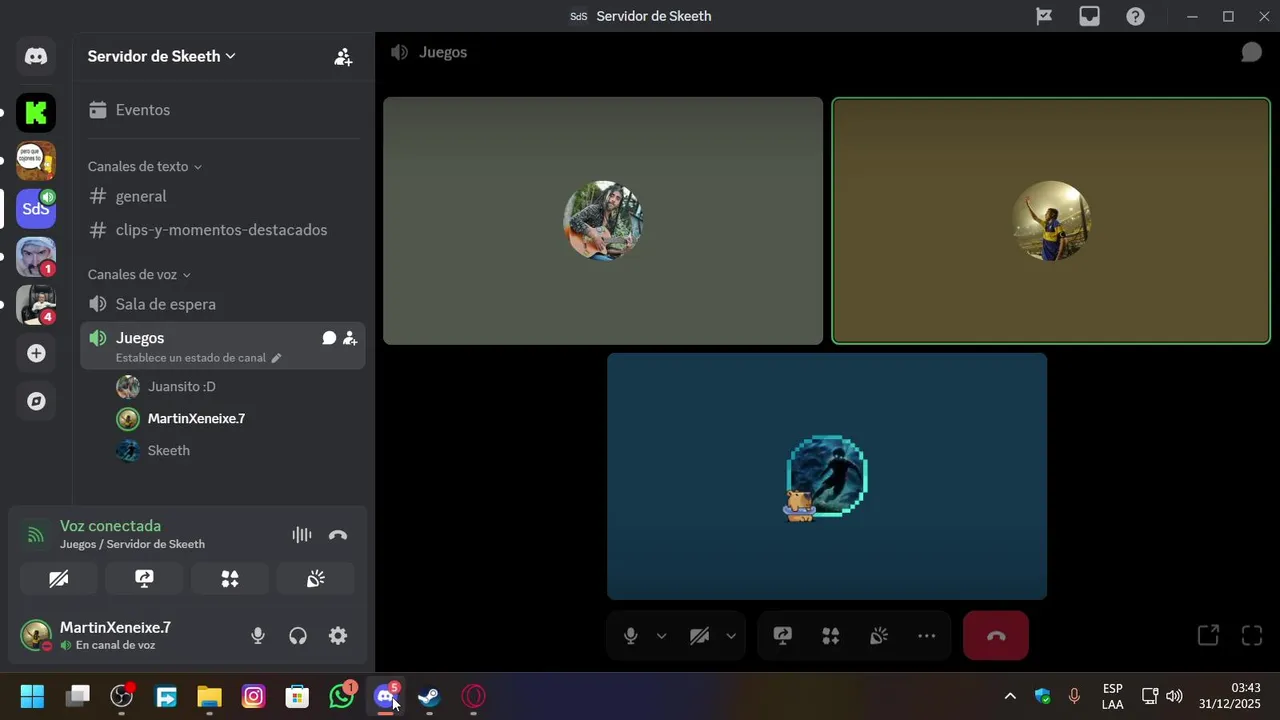
Task: Open Steam from taskbar
Action: tap(429, 696)
